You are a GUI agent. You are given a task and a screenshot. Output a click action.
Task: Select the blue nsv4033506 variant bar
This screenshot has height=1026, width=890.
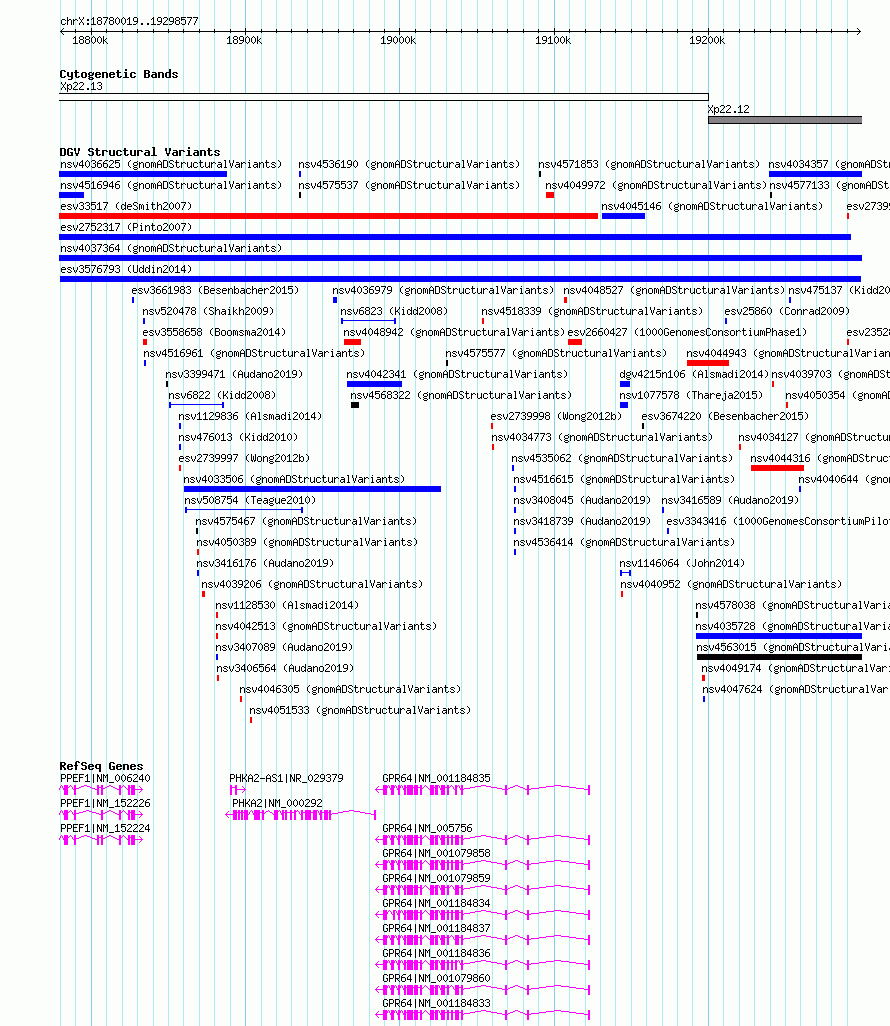312,489
